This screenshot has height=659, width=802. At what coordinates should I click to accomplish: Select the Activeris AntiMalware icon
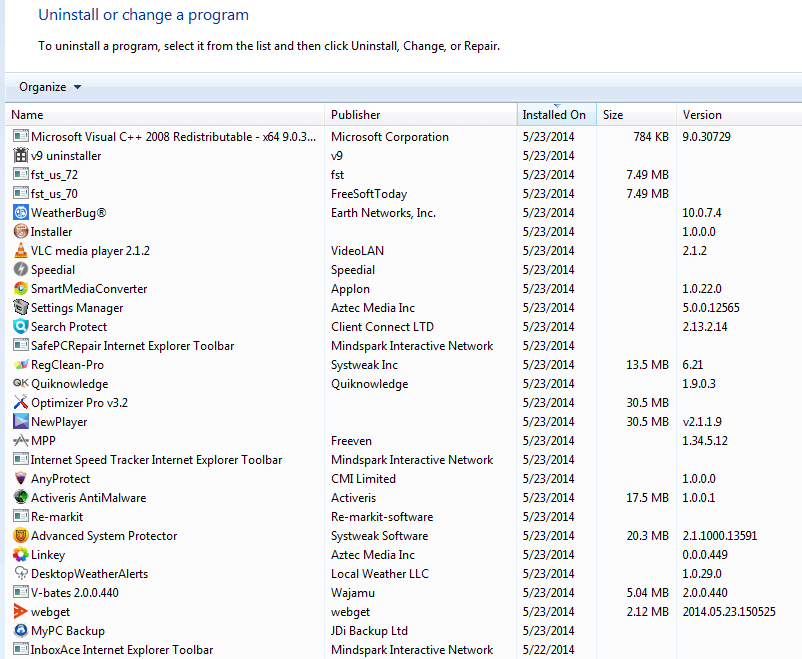[21, 498]
